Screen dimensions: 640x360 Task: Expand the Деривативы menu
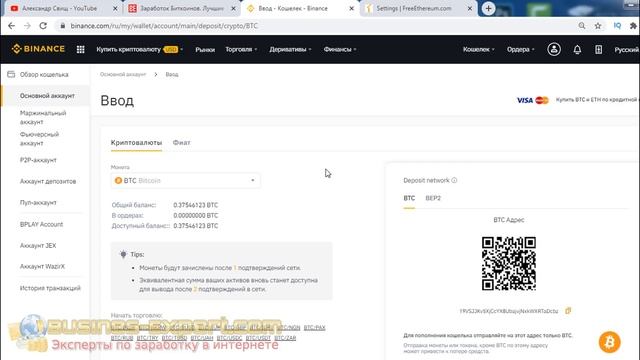coord(290,49)
